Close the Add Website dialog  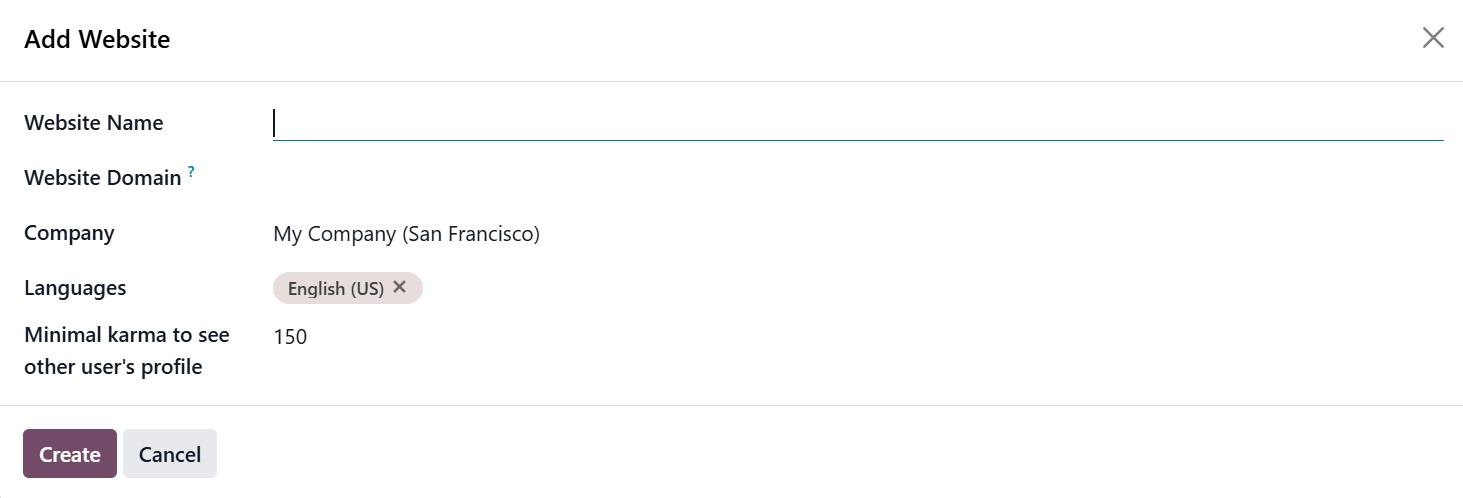click(1432, 38)
